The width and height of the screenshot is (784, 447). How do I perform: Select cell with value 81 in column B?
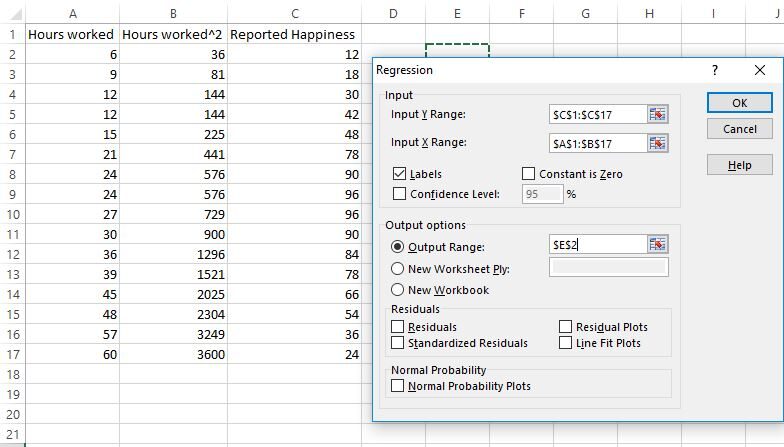coord(173,74)
